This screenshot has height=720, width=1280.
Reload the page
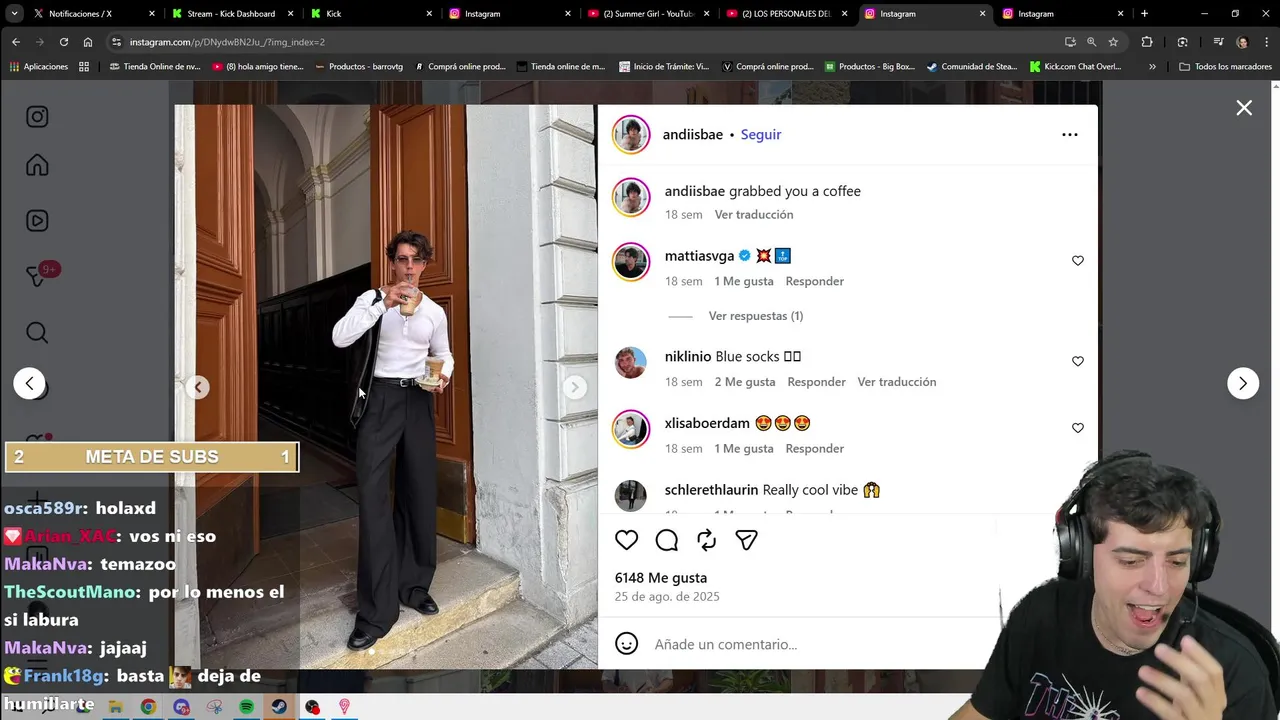pos(64,42)
